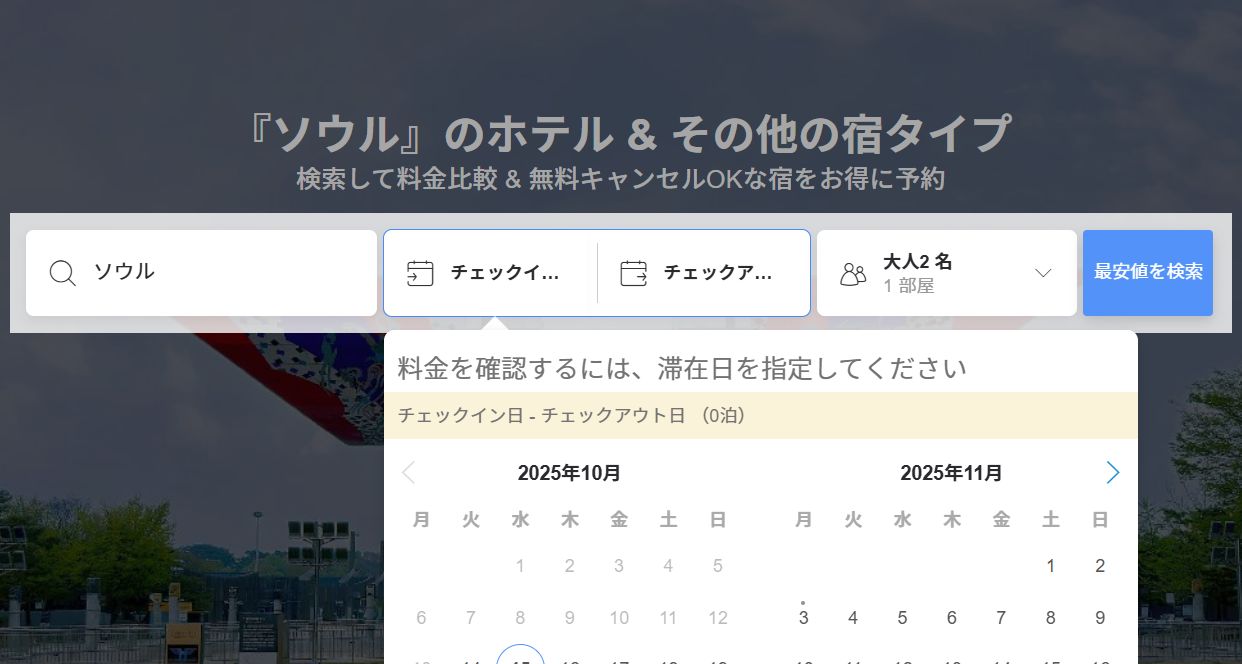Image resolution: width=1242 pixels, height=664 pixels.
Task: Choose November 9 in the calendar
Action: [1100, 618]
